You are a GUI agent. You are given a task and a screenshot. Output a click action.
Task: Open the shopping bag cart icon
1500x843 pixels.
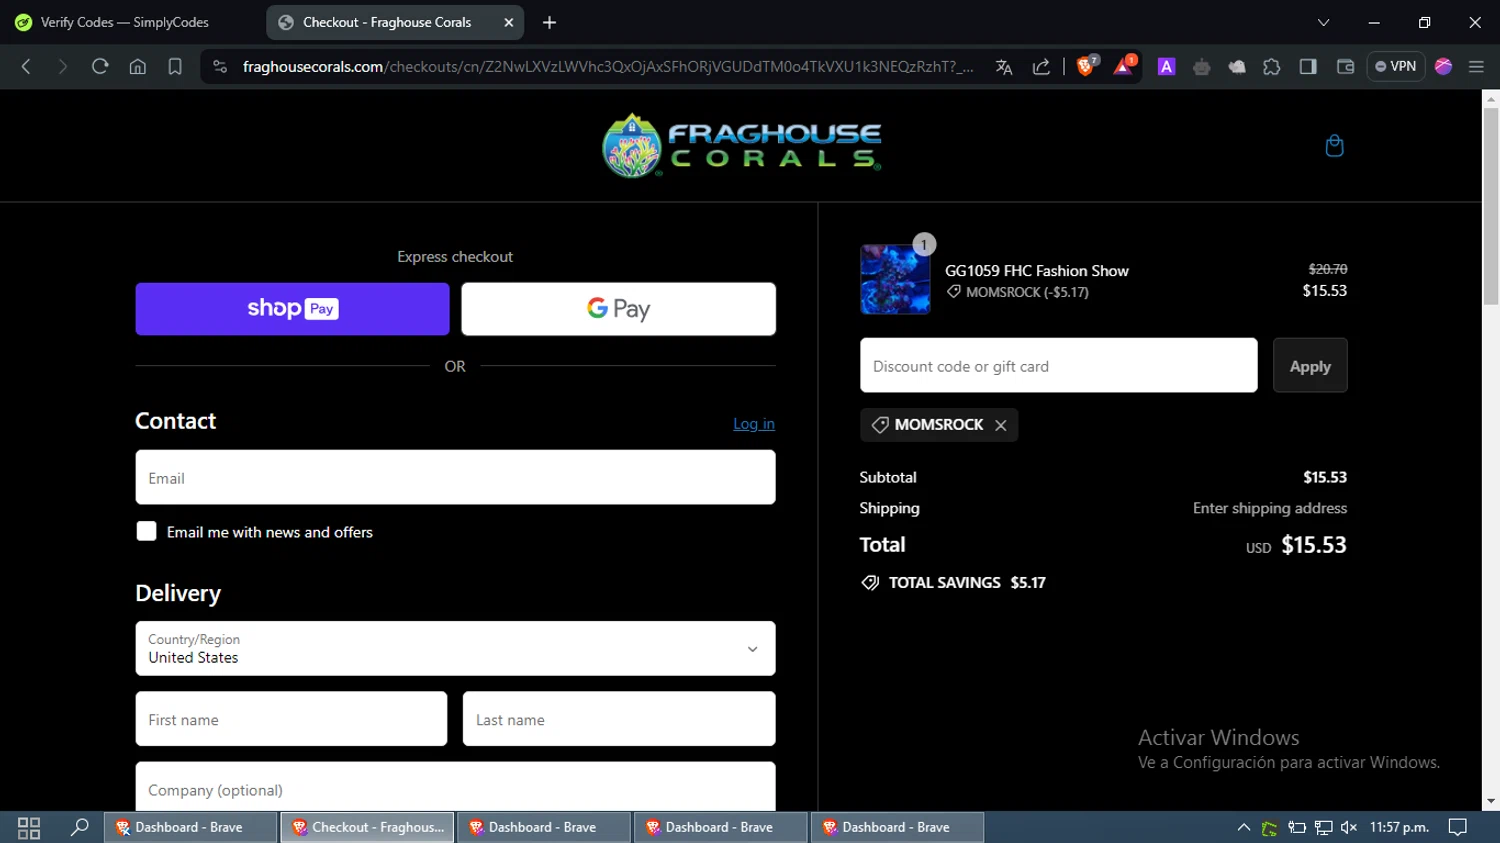pos(1334,146)
